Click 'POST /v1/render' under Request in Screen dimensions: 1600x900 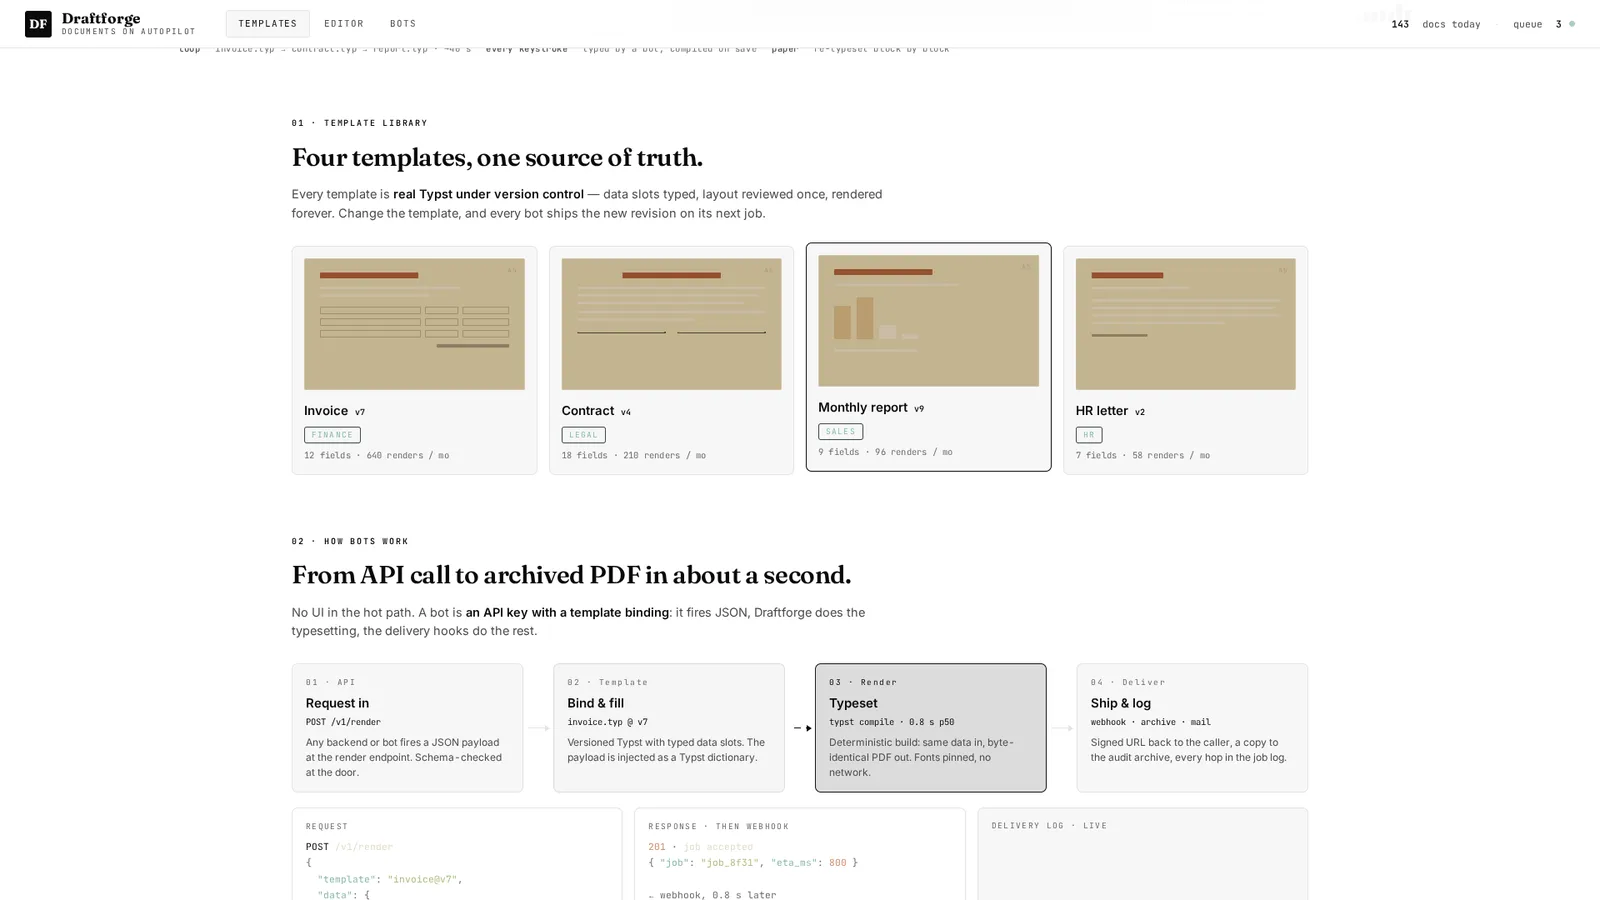pos(343,722)
